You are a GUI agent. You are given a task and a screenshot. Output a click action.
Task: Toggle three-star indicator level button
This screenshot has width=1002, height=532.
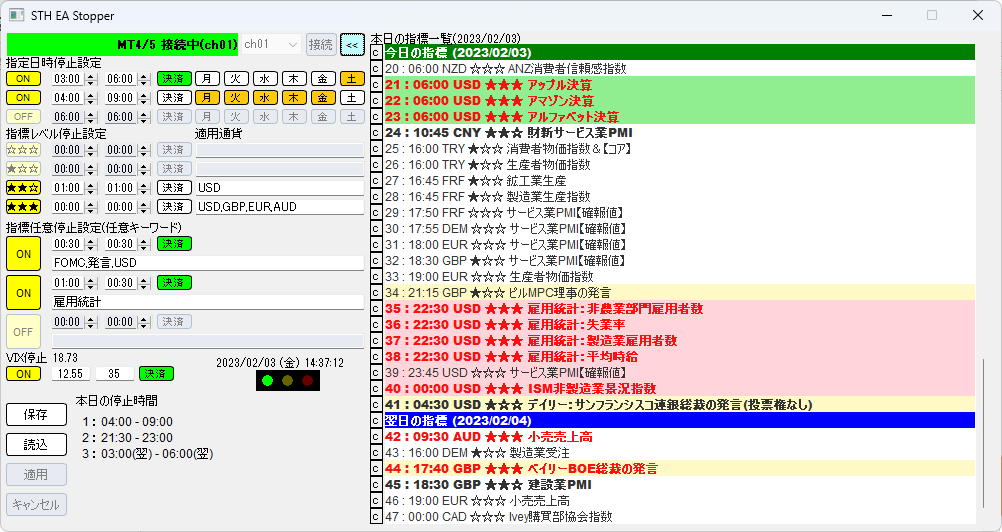[x=24, y=207]
